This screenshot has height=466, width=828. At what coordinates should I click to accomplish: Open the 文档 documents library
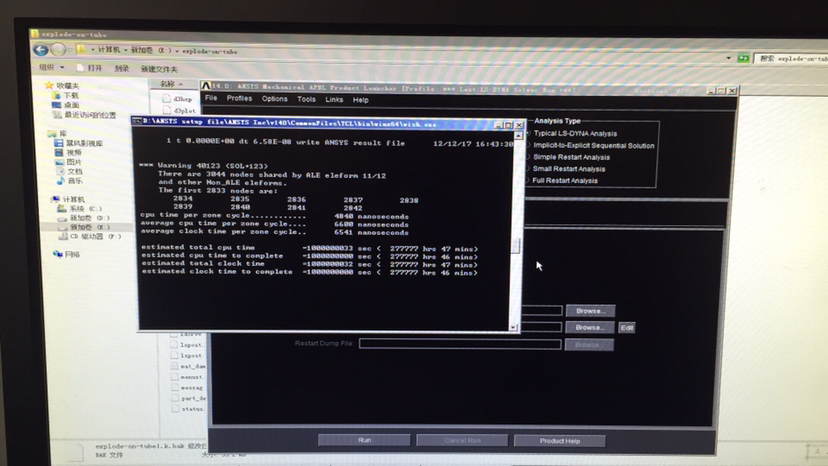[x=69, y=171]
